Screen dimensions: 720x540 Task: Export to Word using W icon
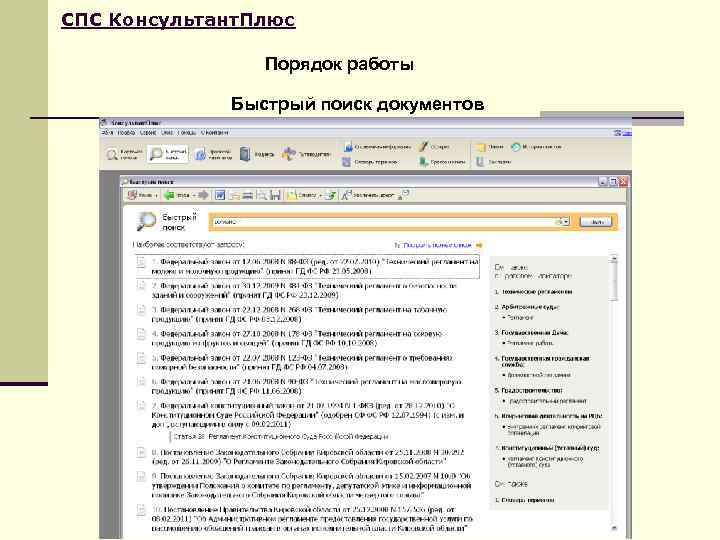point(219,195)
